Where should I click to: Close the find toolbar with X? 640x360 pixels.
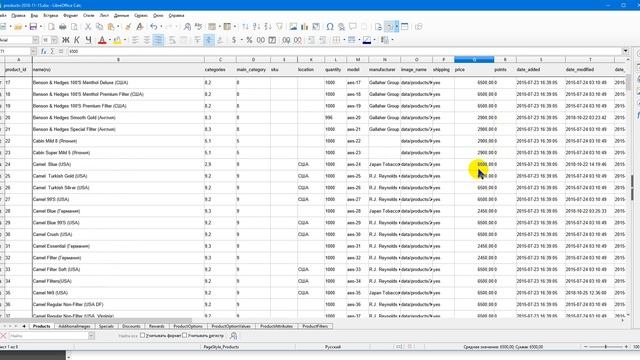3,336
